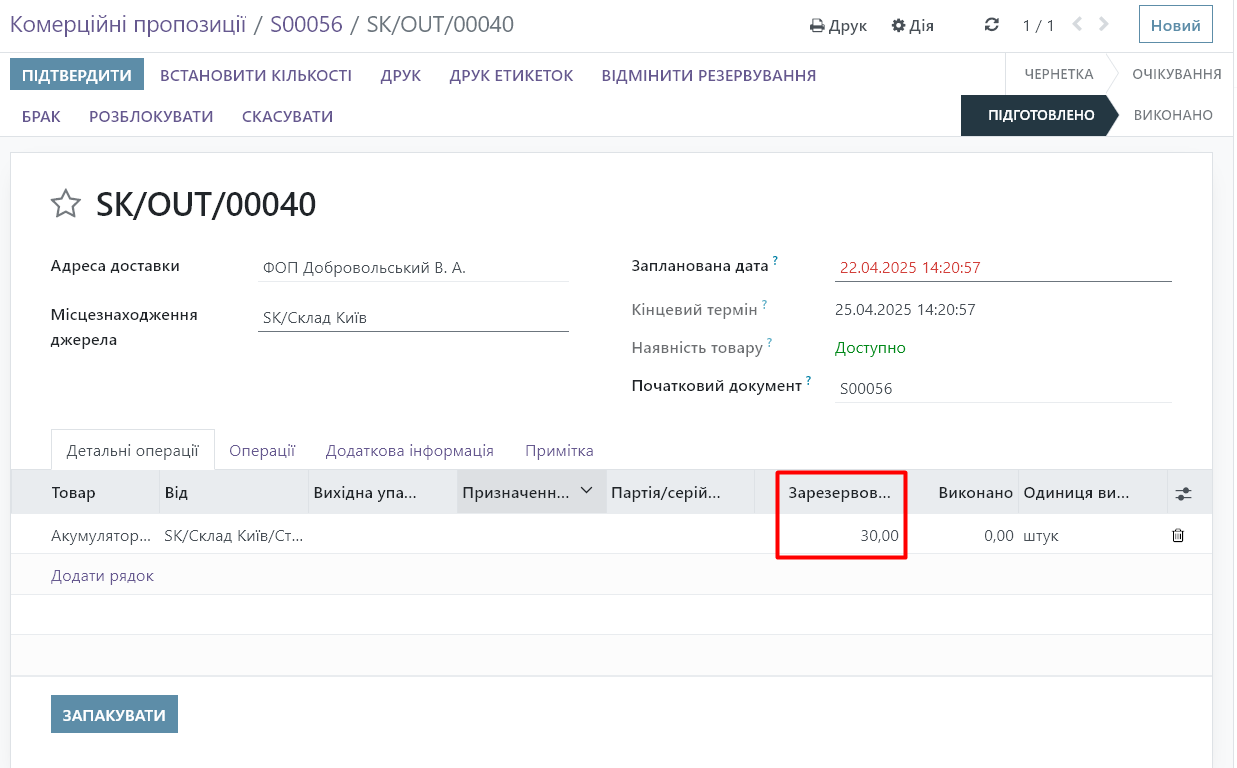
Task: Open column settings adjust icon
Action: point(1183,493)
